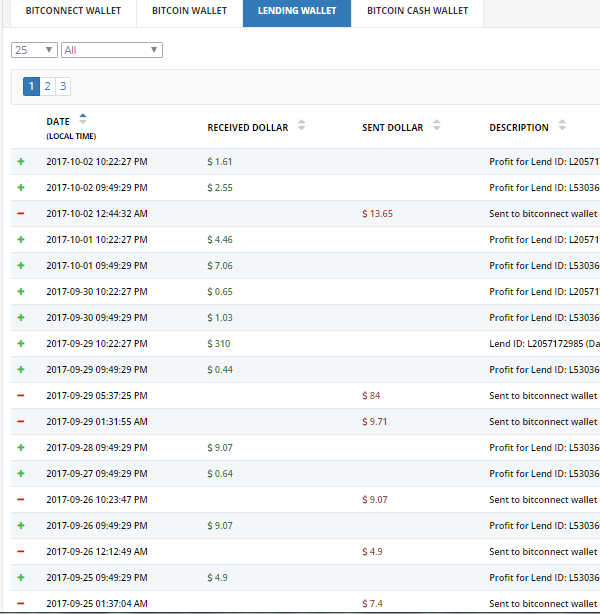Click the 2017-09-28 09:49:29 PM date cell

[x=97, y=448]
